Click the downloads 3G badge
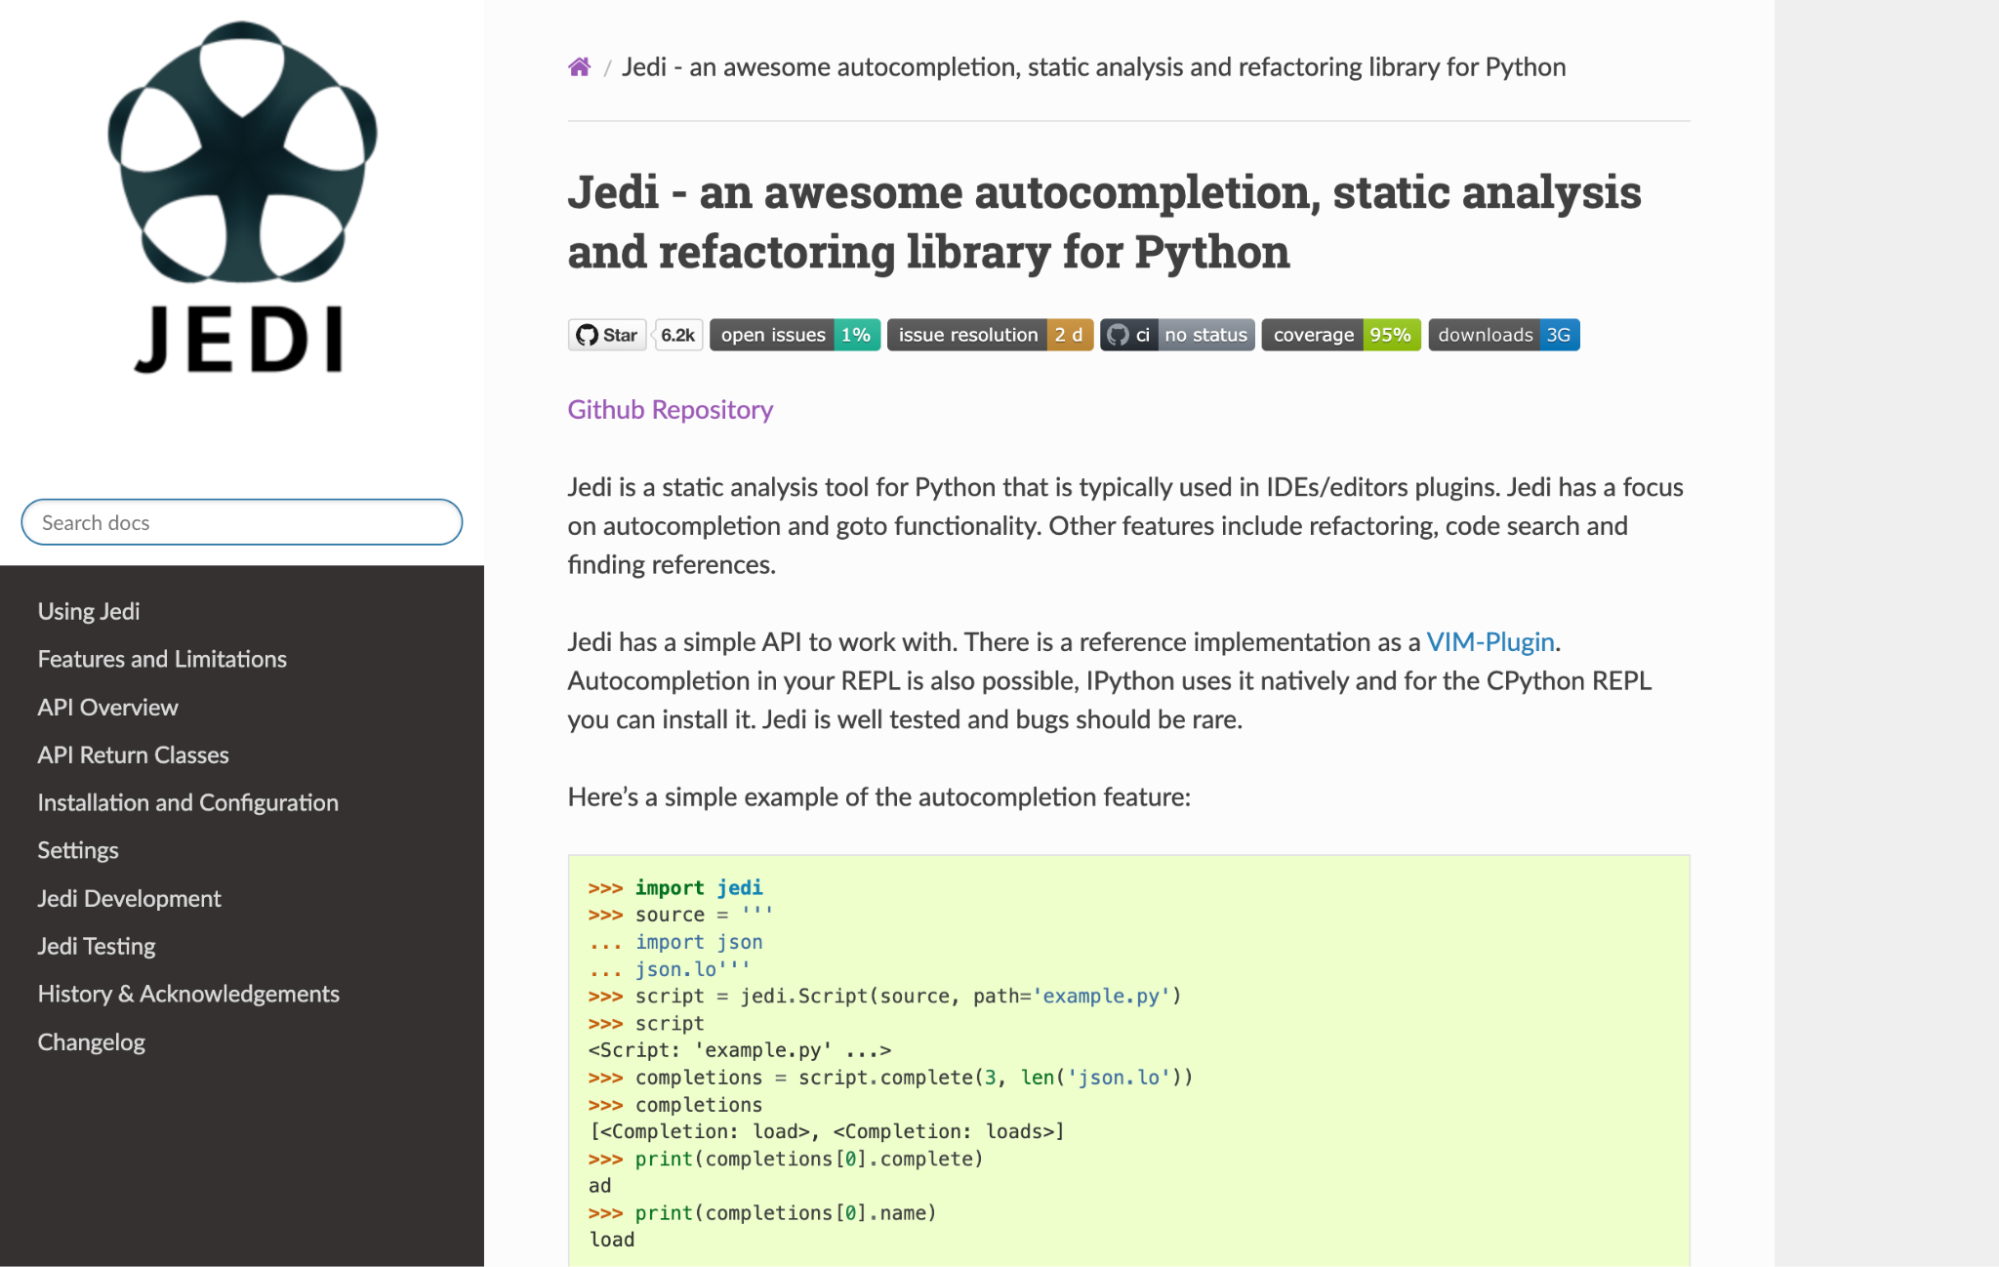 (1504, 335)
